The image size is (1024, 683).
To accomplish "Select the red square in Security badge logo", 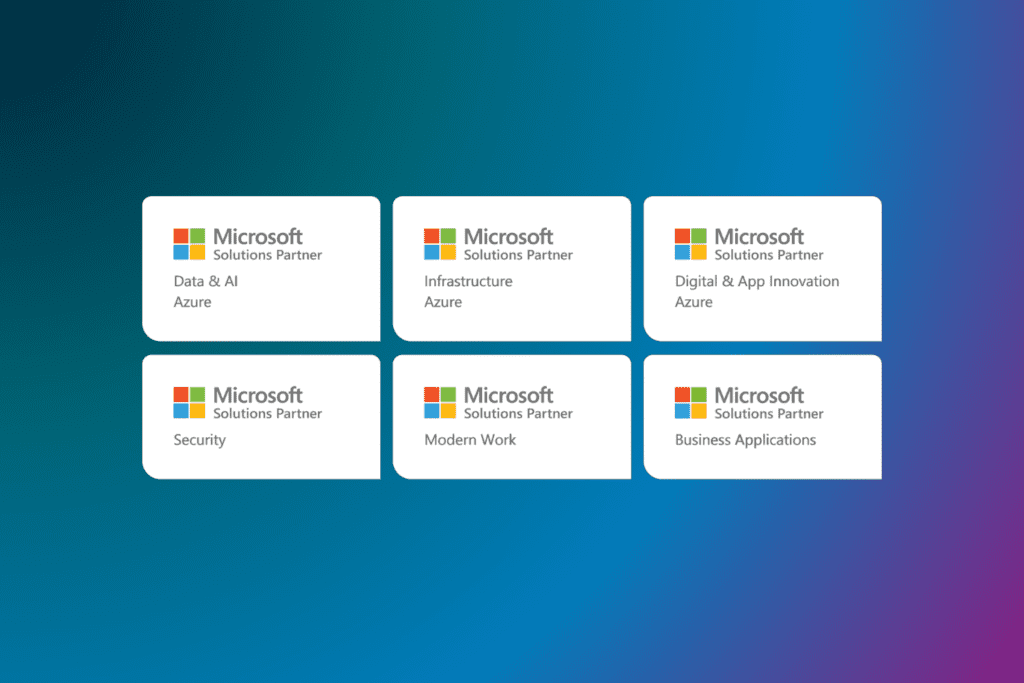I will (181, 395).
